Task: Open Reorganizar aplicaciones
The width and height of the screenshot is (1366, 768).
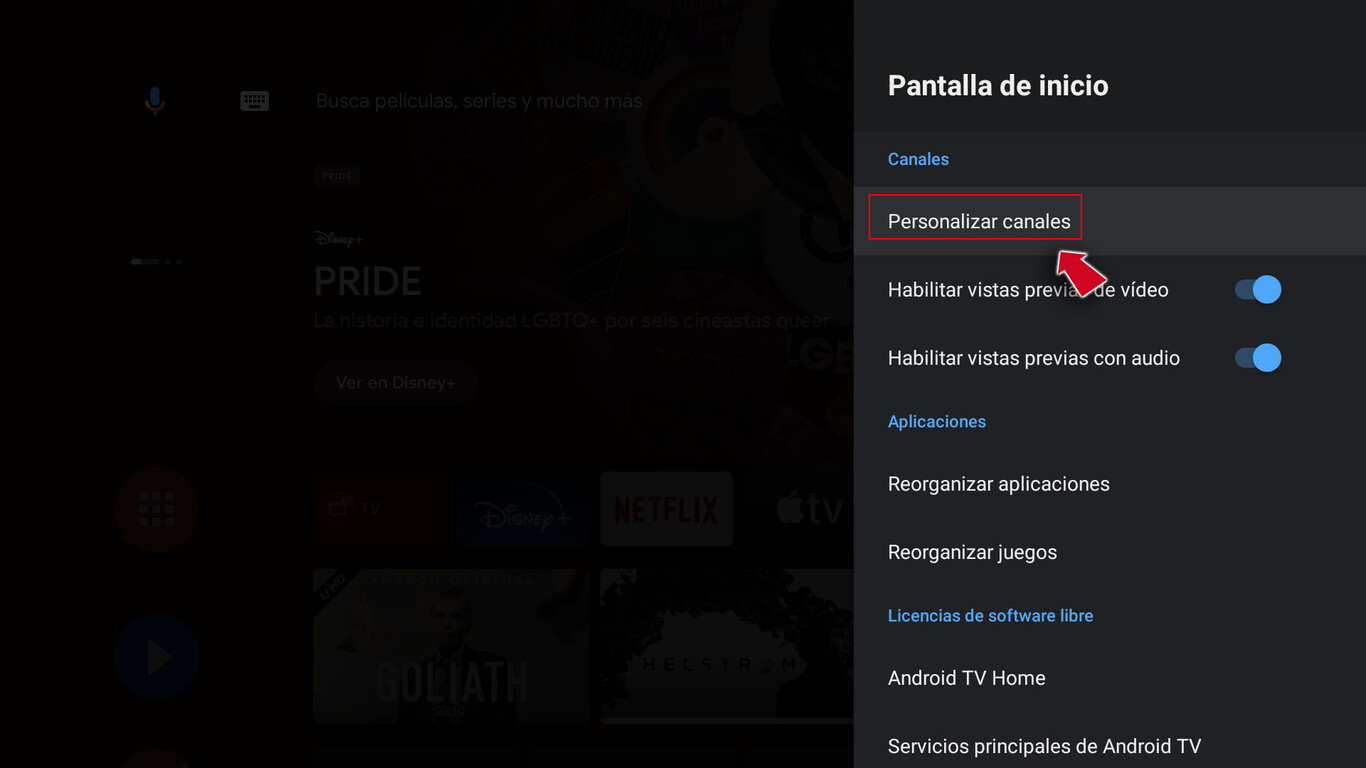Action: [x=1110, y=484]
